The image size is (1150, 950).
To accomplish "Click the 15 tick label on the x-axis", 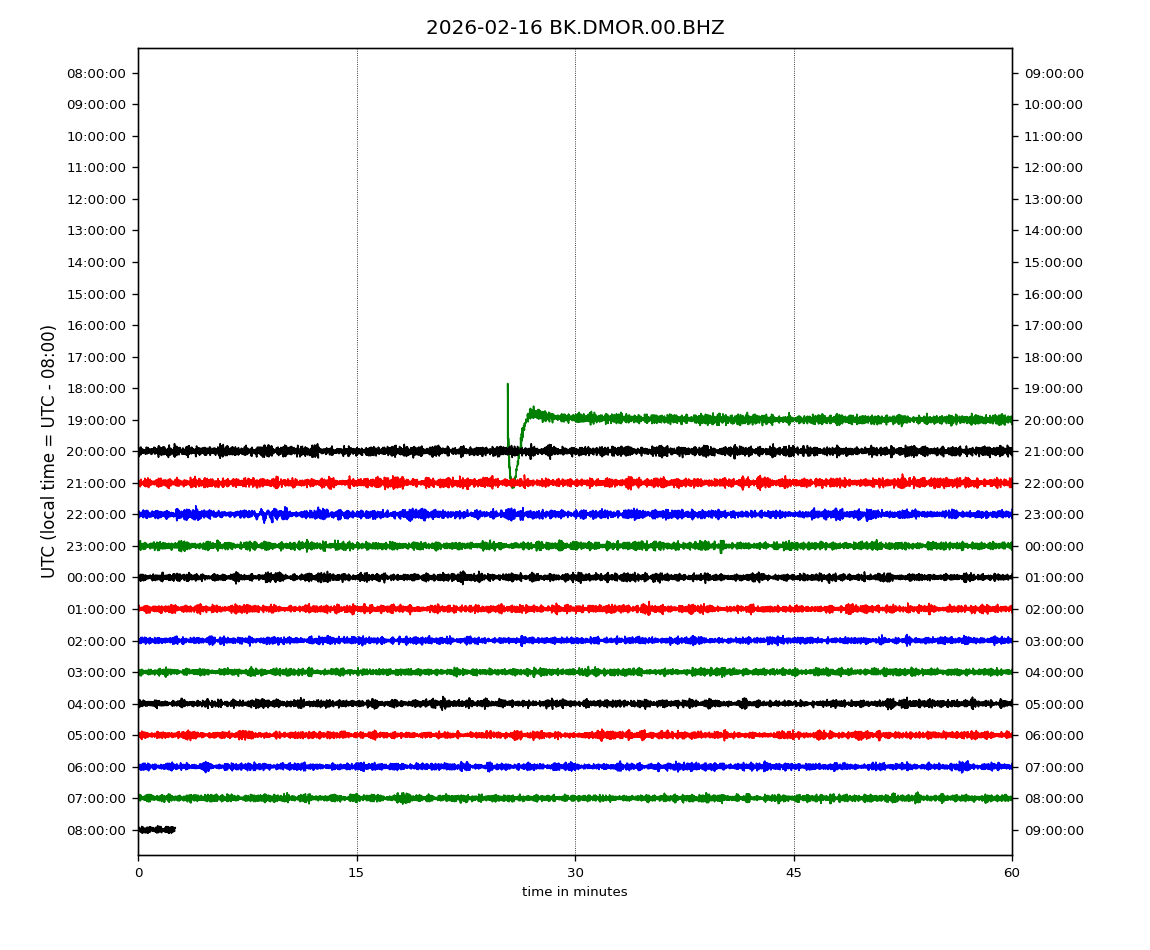I will (x=357, y=873).
